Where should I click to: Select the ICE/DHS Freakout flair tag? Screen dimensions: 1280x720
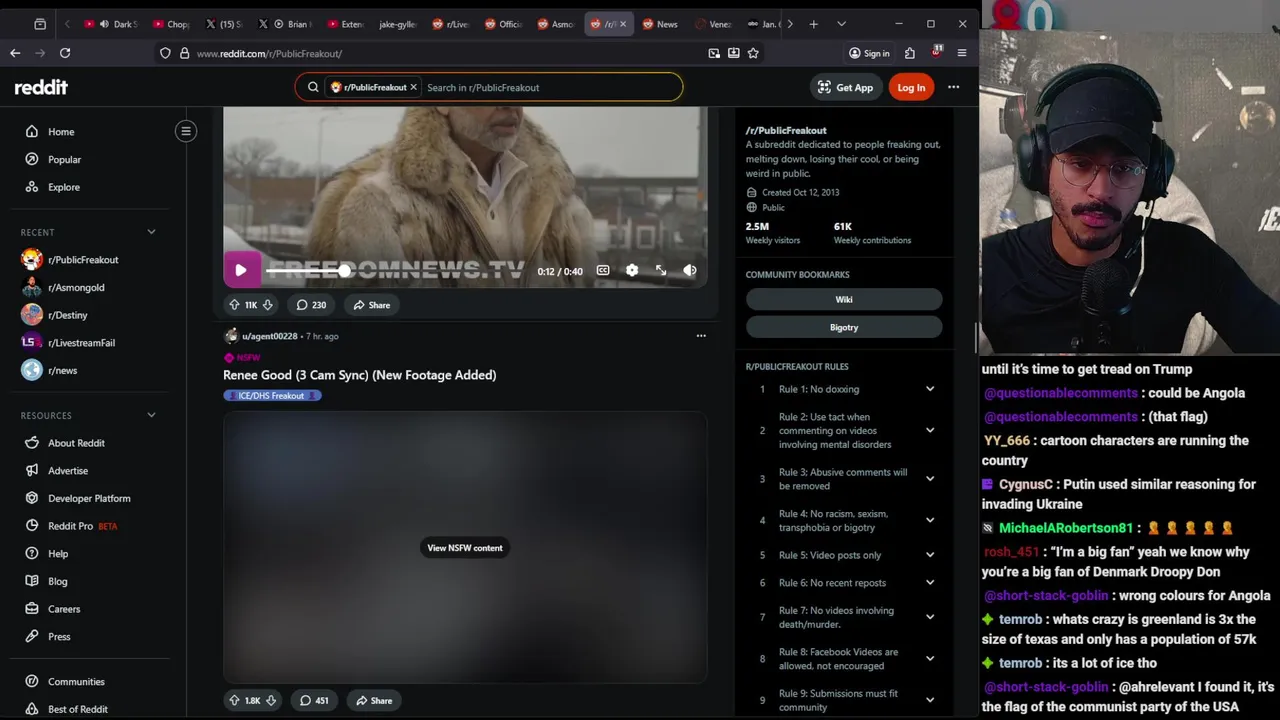[x=272, y=396]
